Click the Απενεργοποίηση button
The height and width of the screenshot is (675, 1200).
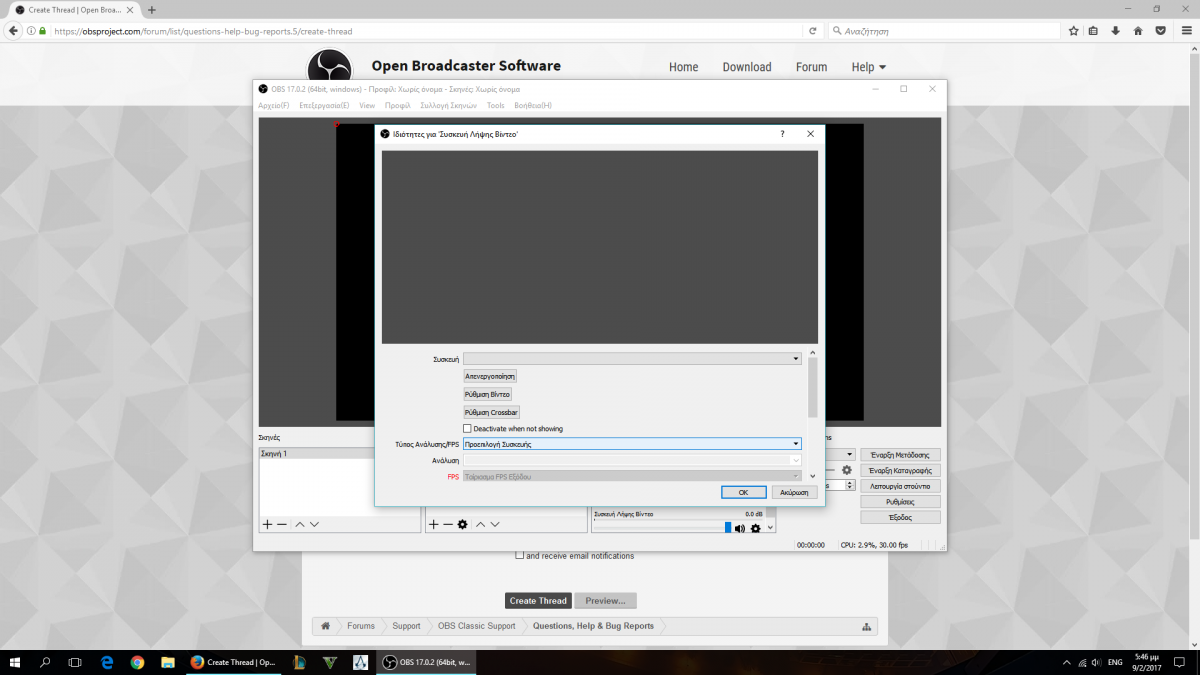pos(490,376)
